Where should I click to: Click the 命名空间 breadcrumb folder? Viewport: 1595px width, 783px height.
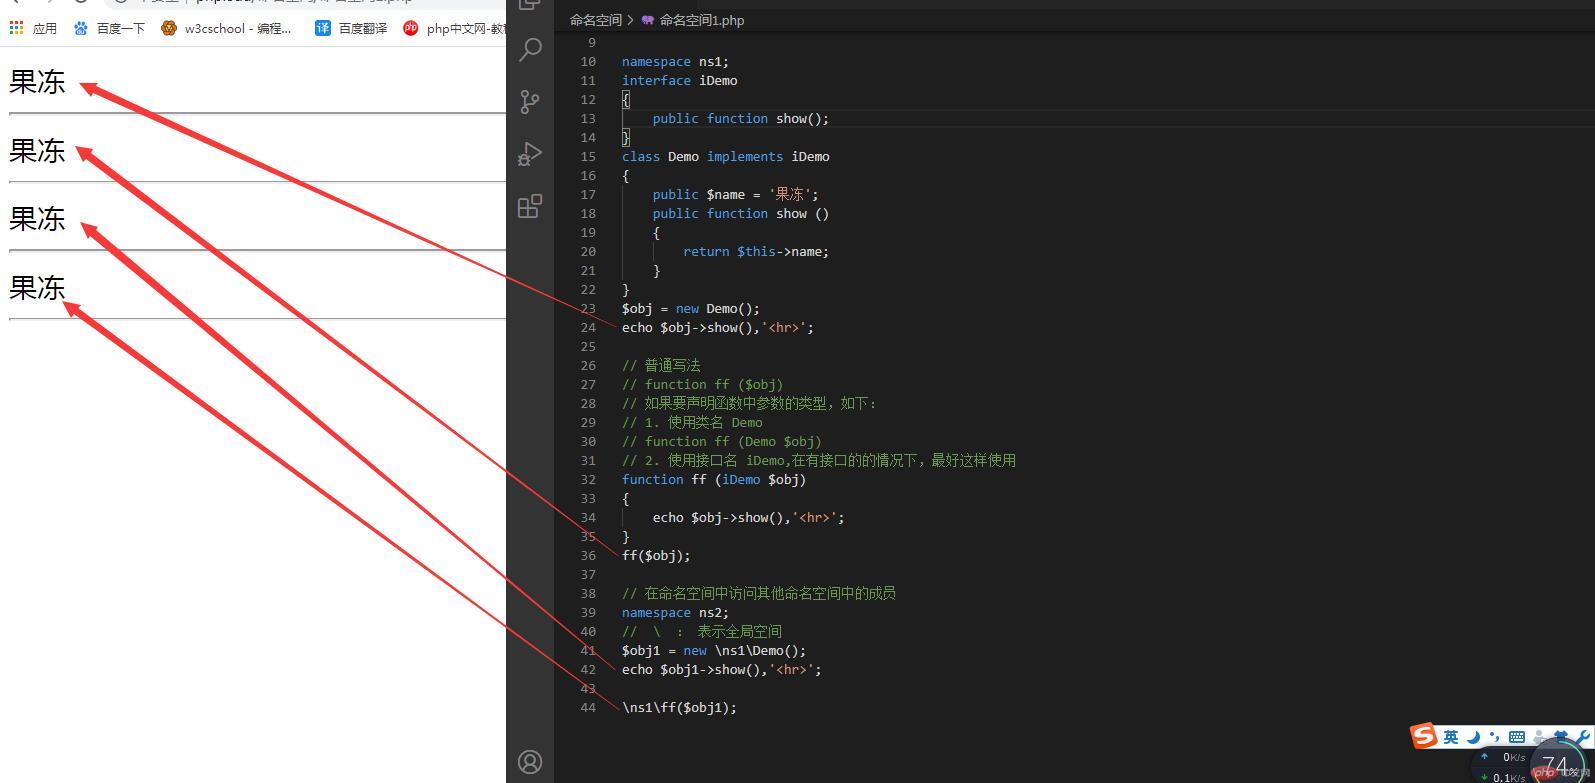[x=596, y=20]
